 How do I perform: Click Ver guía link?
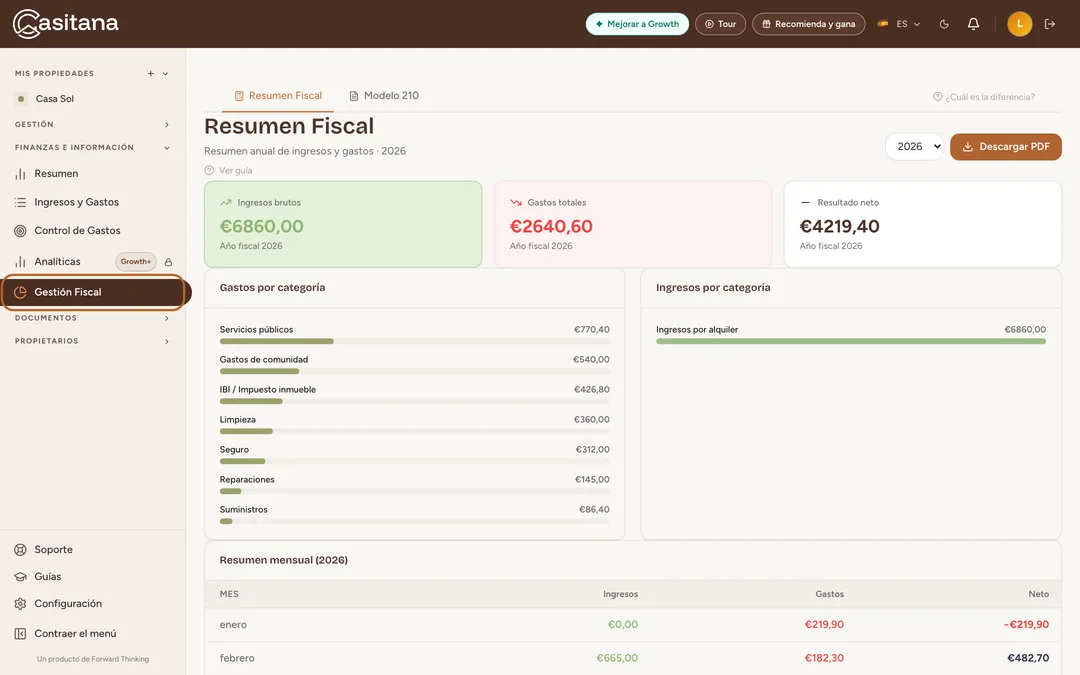(229, 170)
